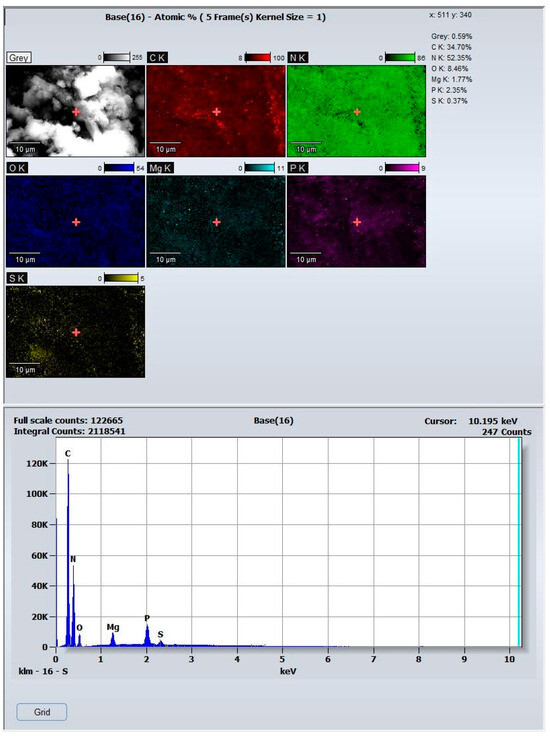Select the N K green nitrogen map
550x738 pixels.
(356, 111)
